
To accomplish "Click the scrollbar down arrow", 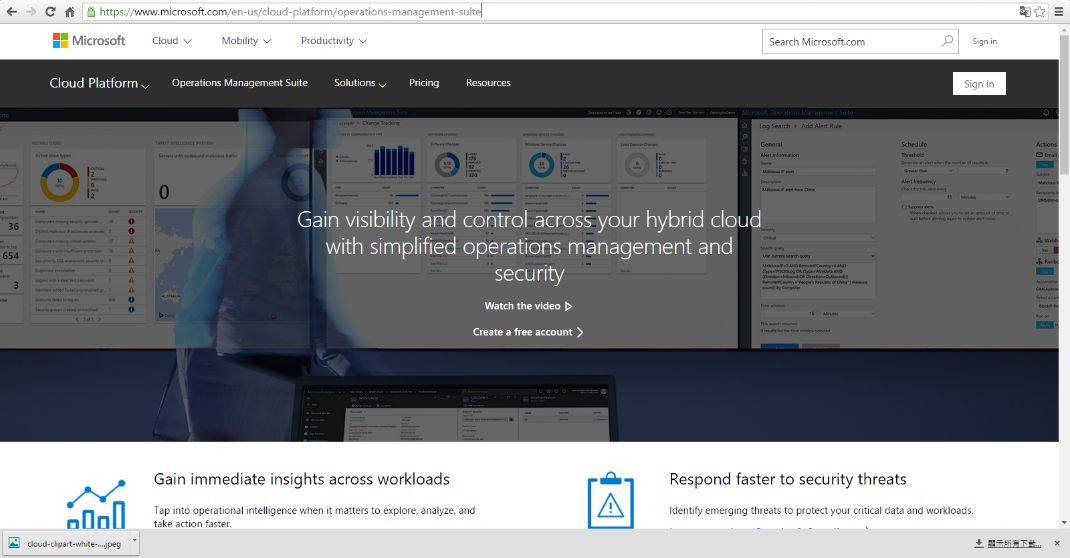I will point(1065,523).
